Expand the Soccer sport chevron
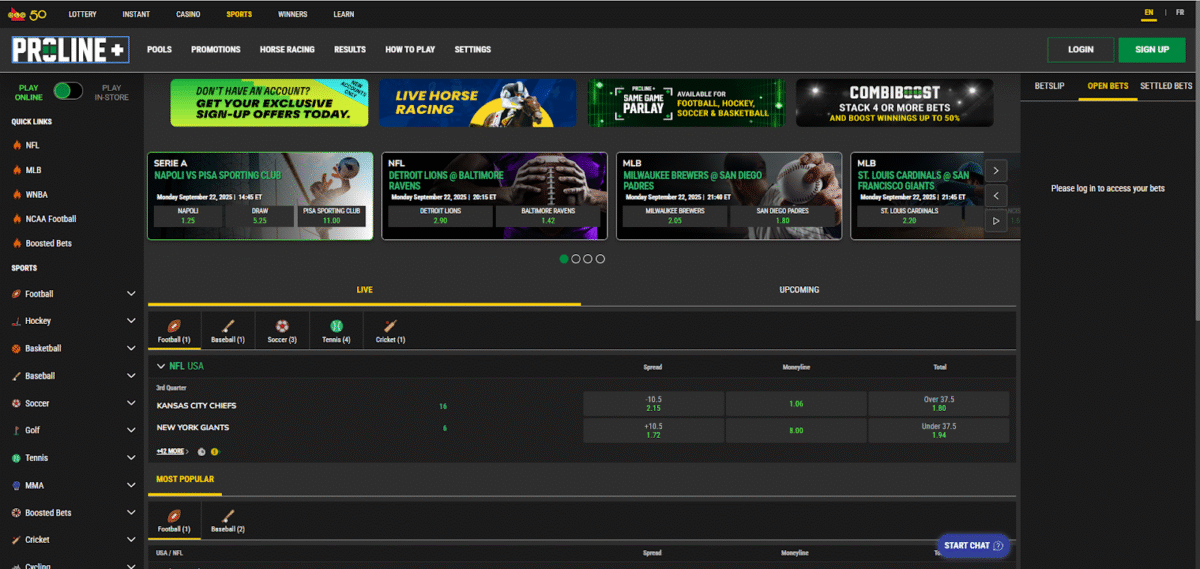Viewport: 1200px width, 569px height. pos(131,403)
